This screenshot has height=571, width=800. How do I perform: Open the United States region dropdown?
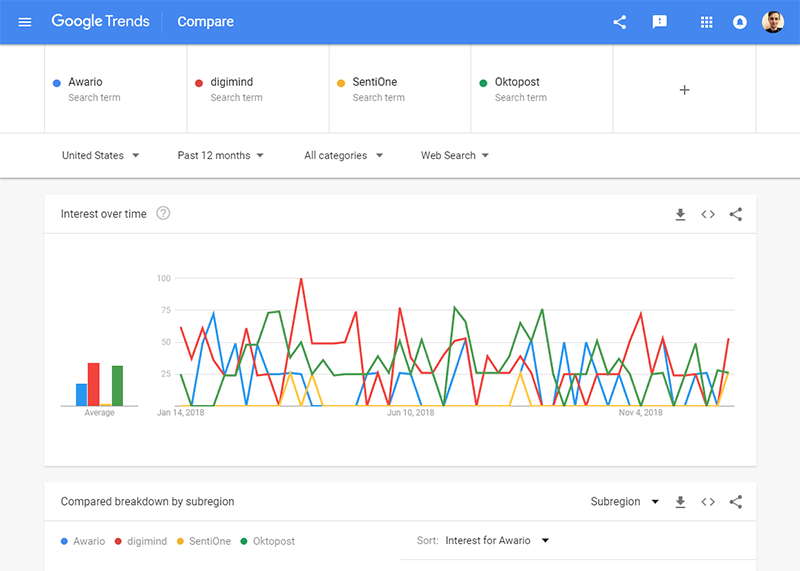[101, 155]
